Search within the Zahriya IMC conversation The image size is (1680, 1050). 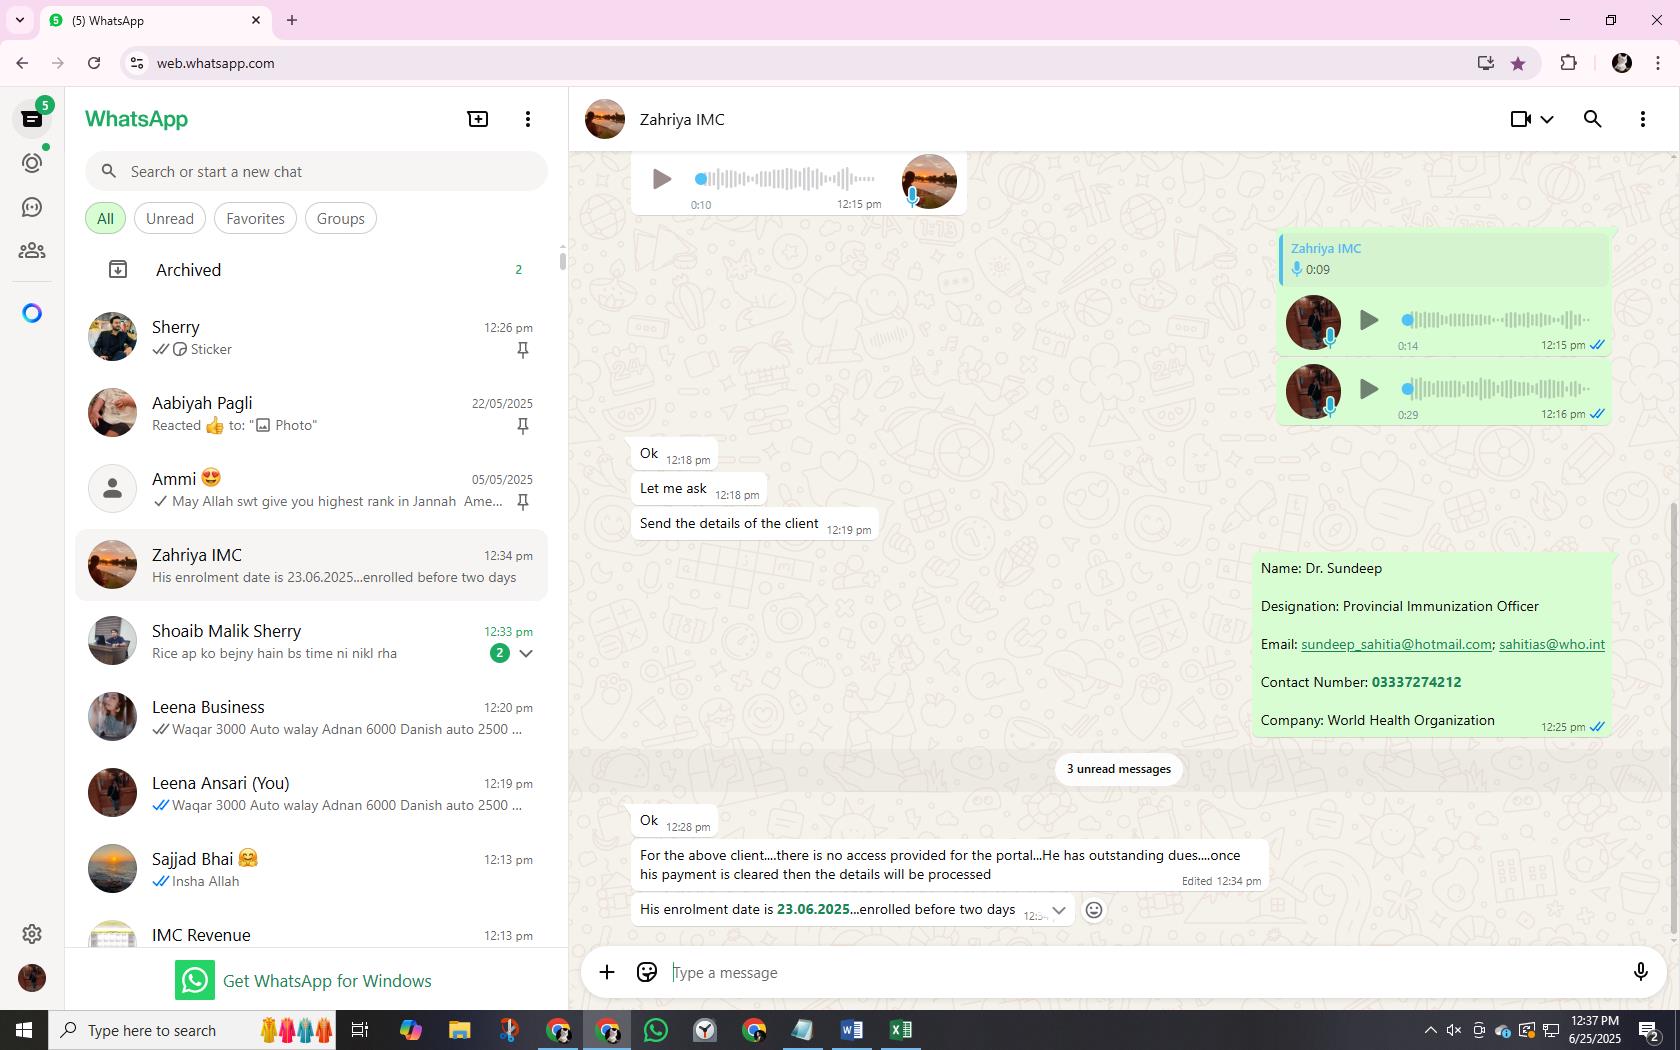pyautogui.click(x=1592, y=119)
